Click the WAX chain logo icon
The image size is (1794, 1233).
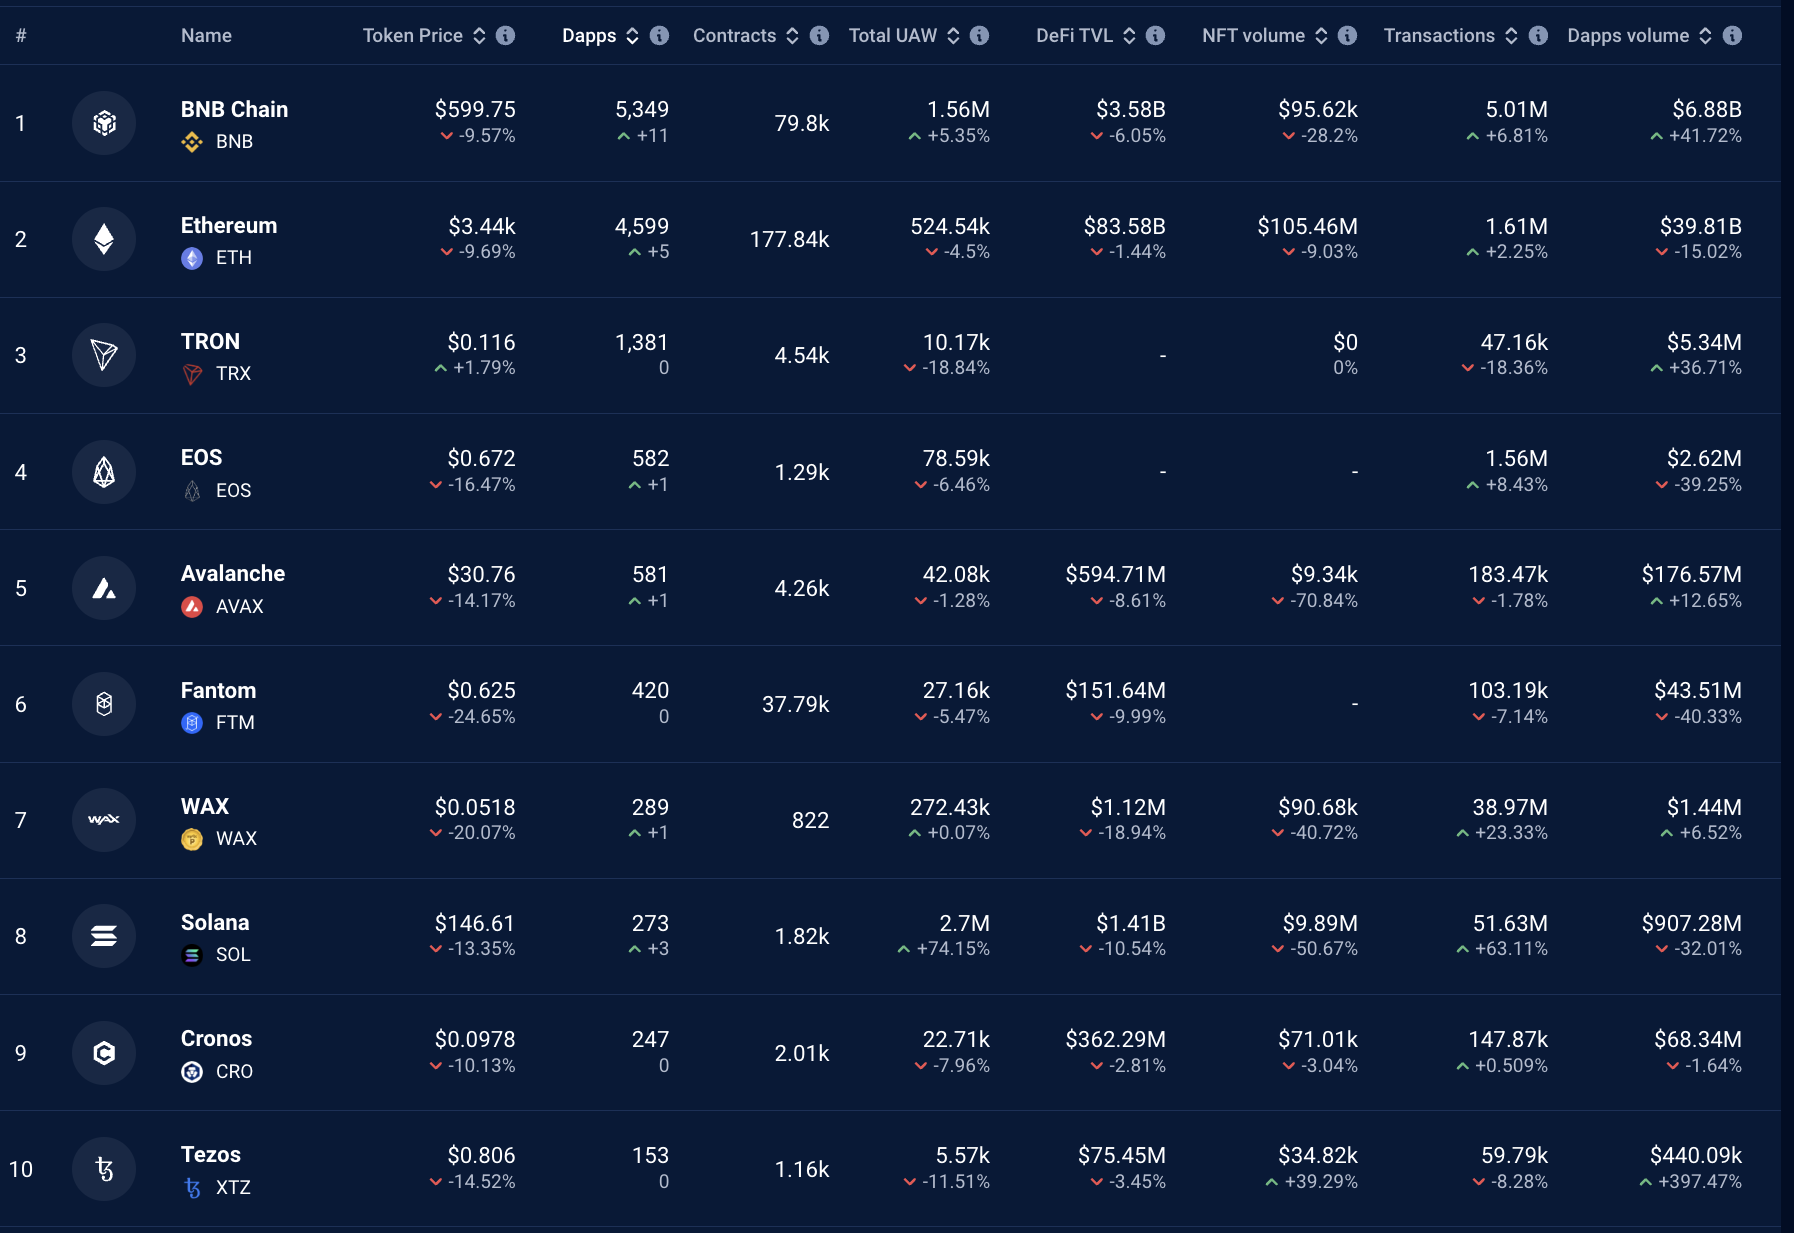104,820
